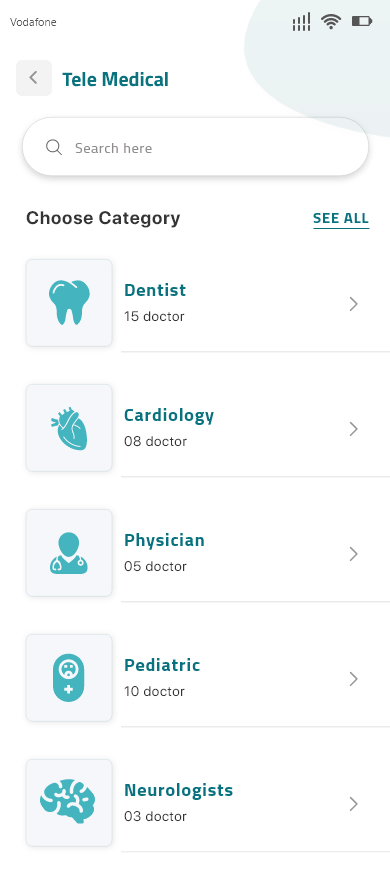Tap the battery status icon
This screenshot has height=875, width=390.
[x=362, y=22]
